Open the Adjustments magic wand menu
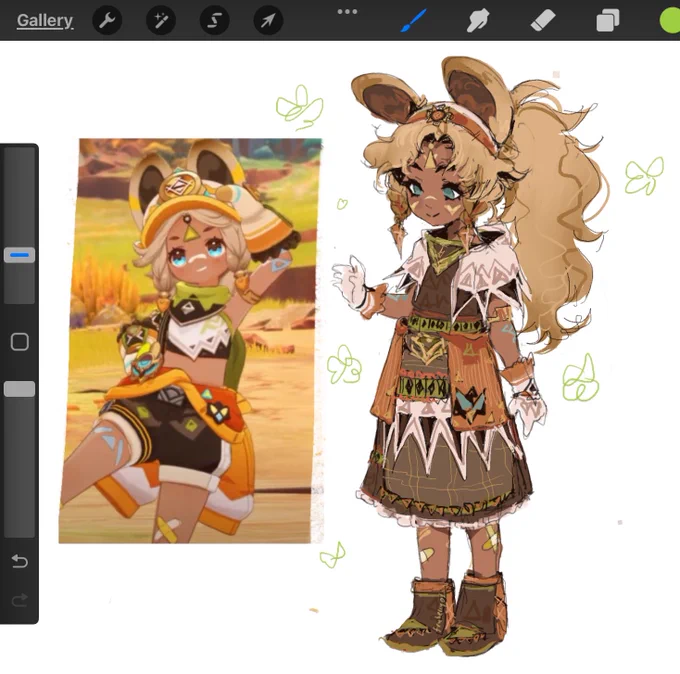Image resolution: width=680 pixels, height=674 pixels. point(161,20)
